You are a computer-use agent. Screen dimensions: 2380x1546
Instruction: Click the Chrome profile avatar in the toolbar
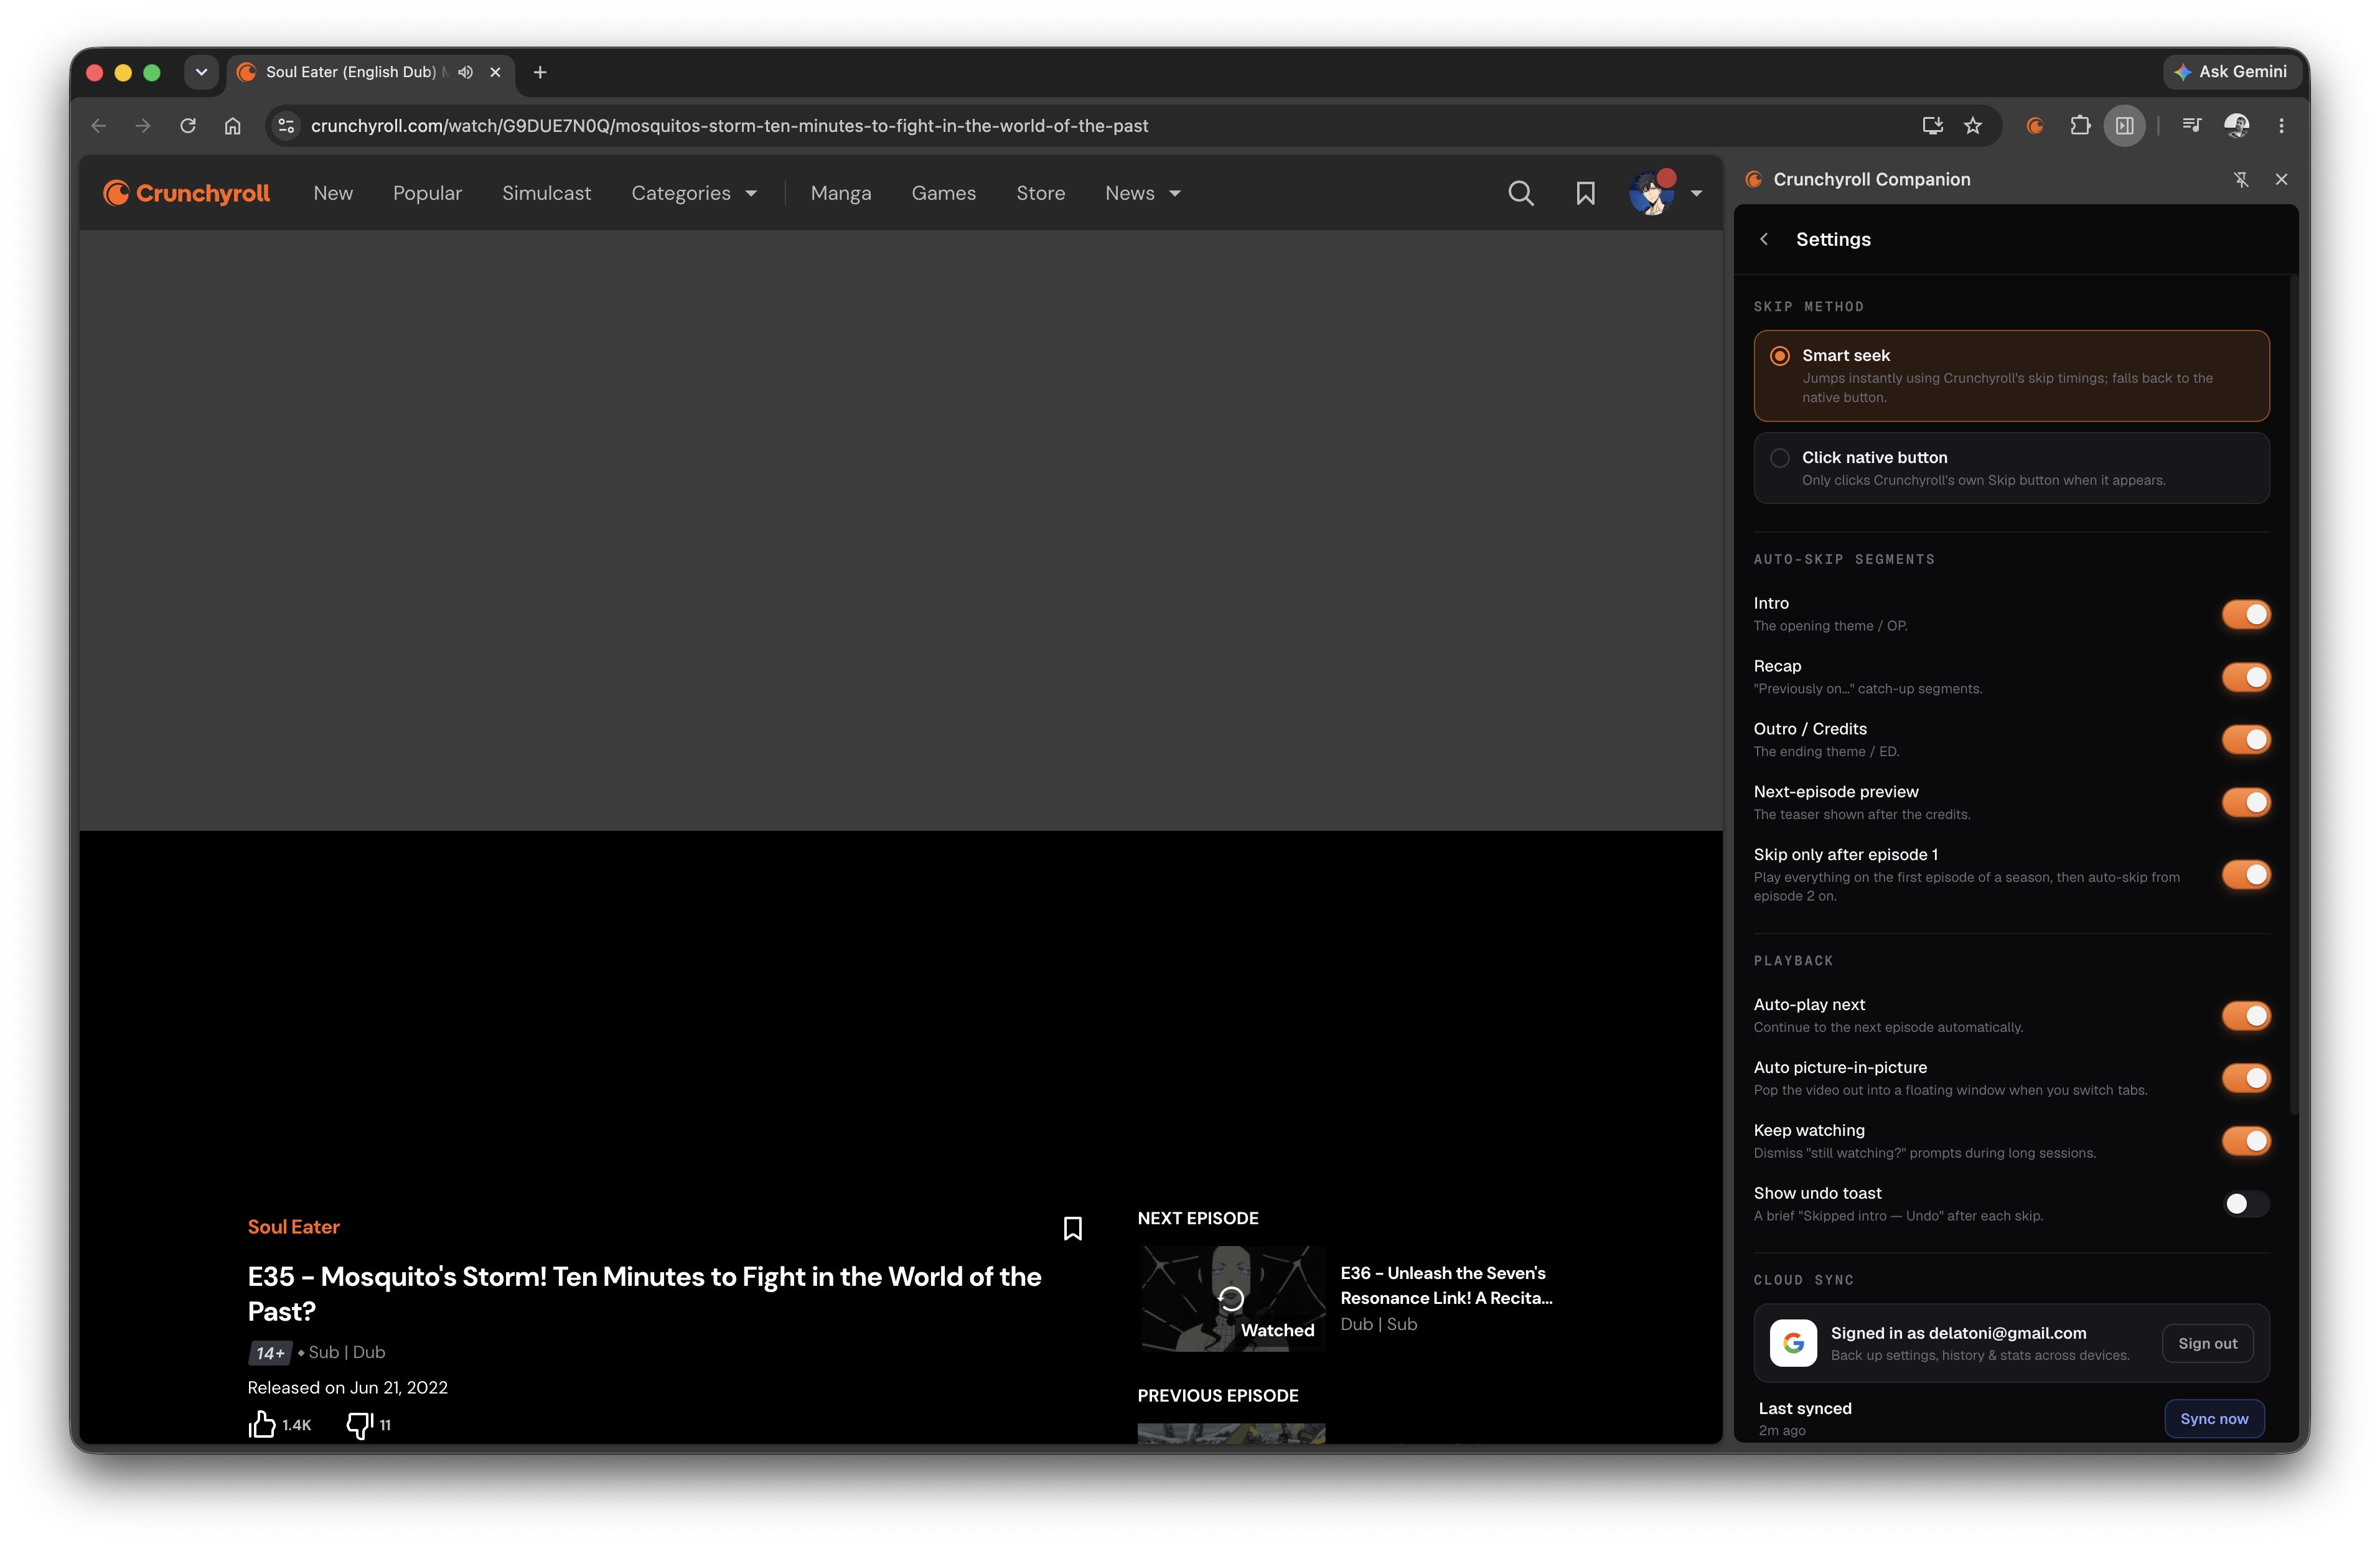[x=2237, y=126]
